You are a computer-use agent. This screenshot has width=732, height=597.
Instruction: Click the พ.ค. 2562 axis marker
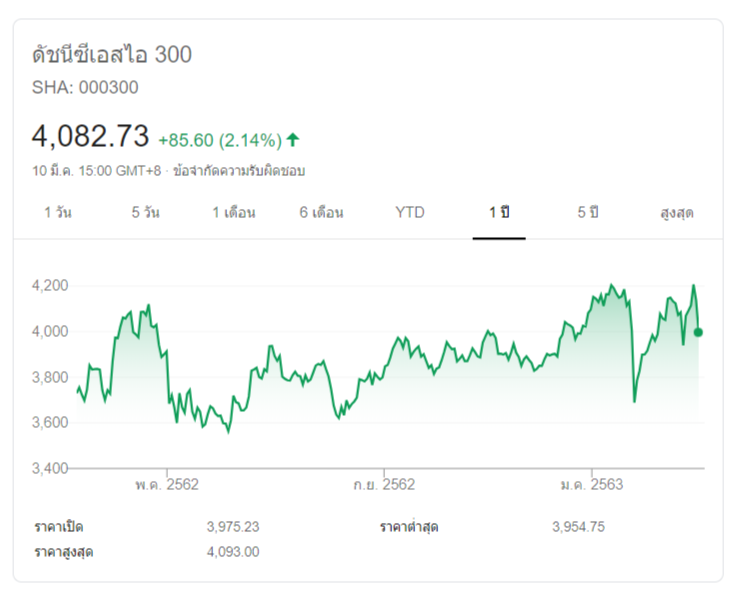[x=167, y=485]
